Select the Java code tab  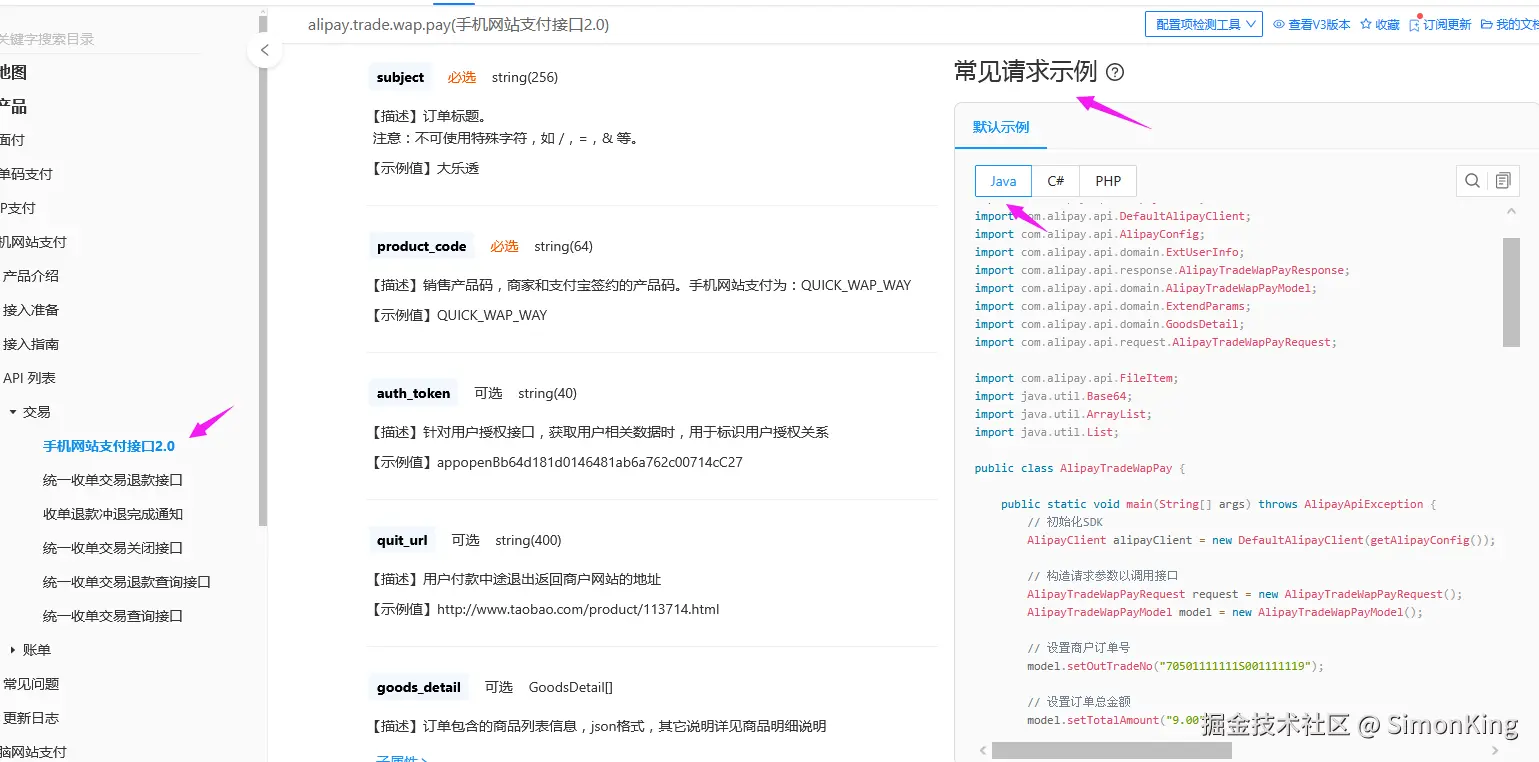tap(1003, 181)
